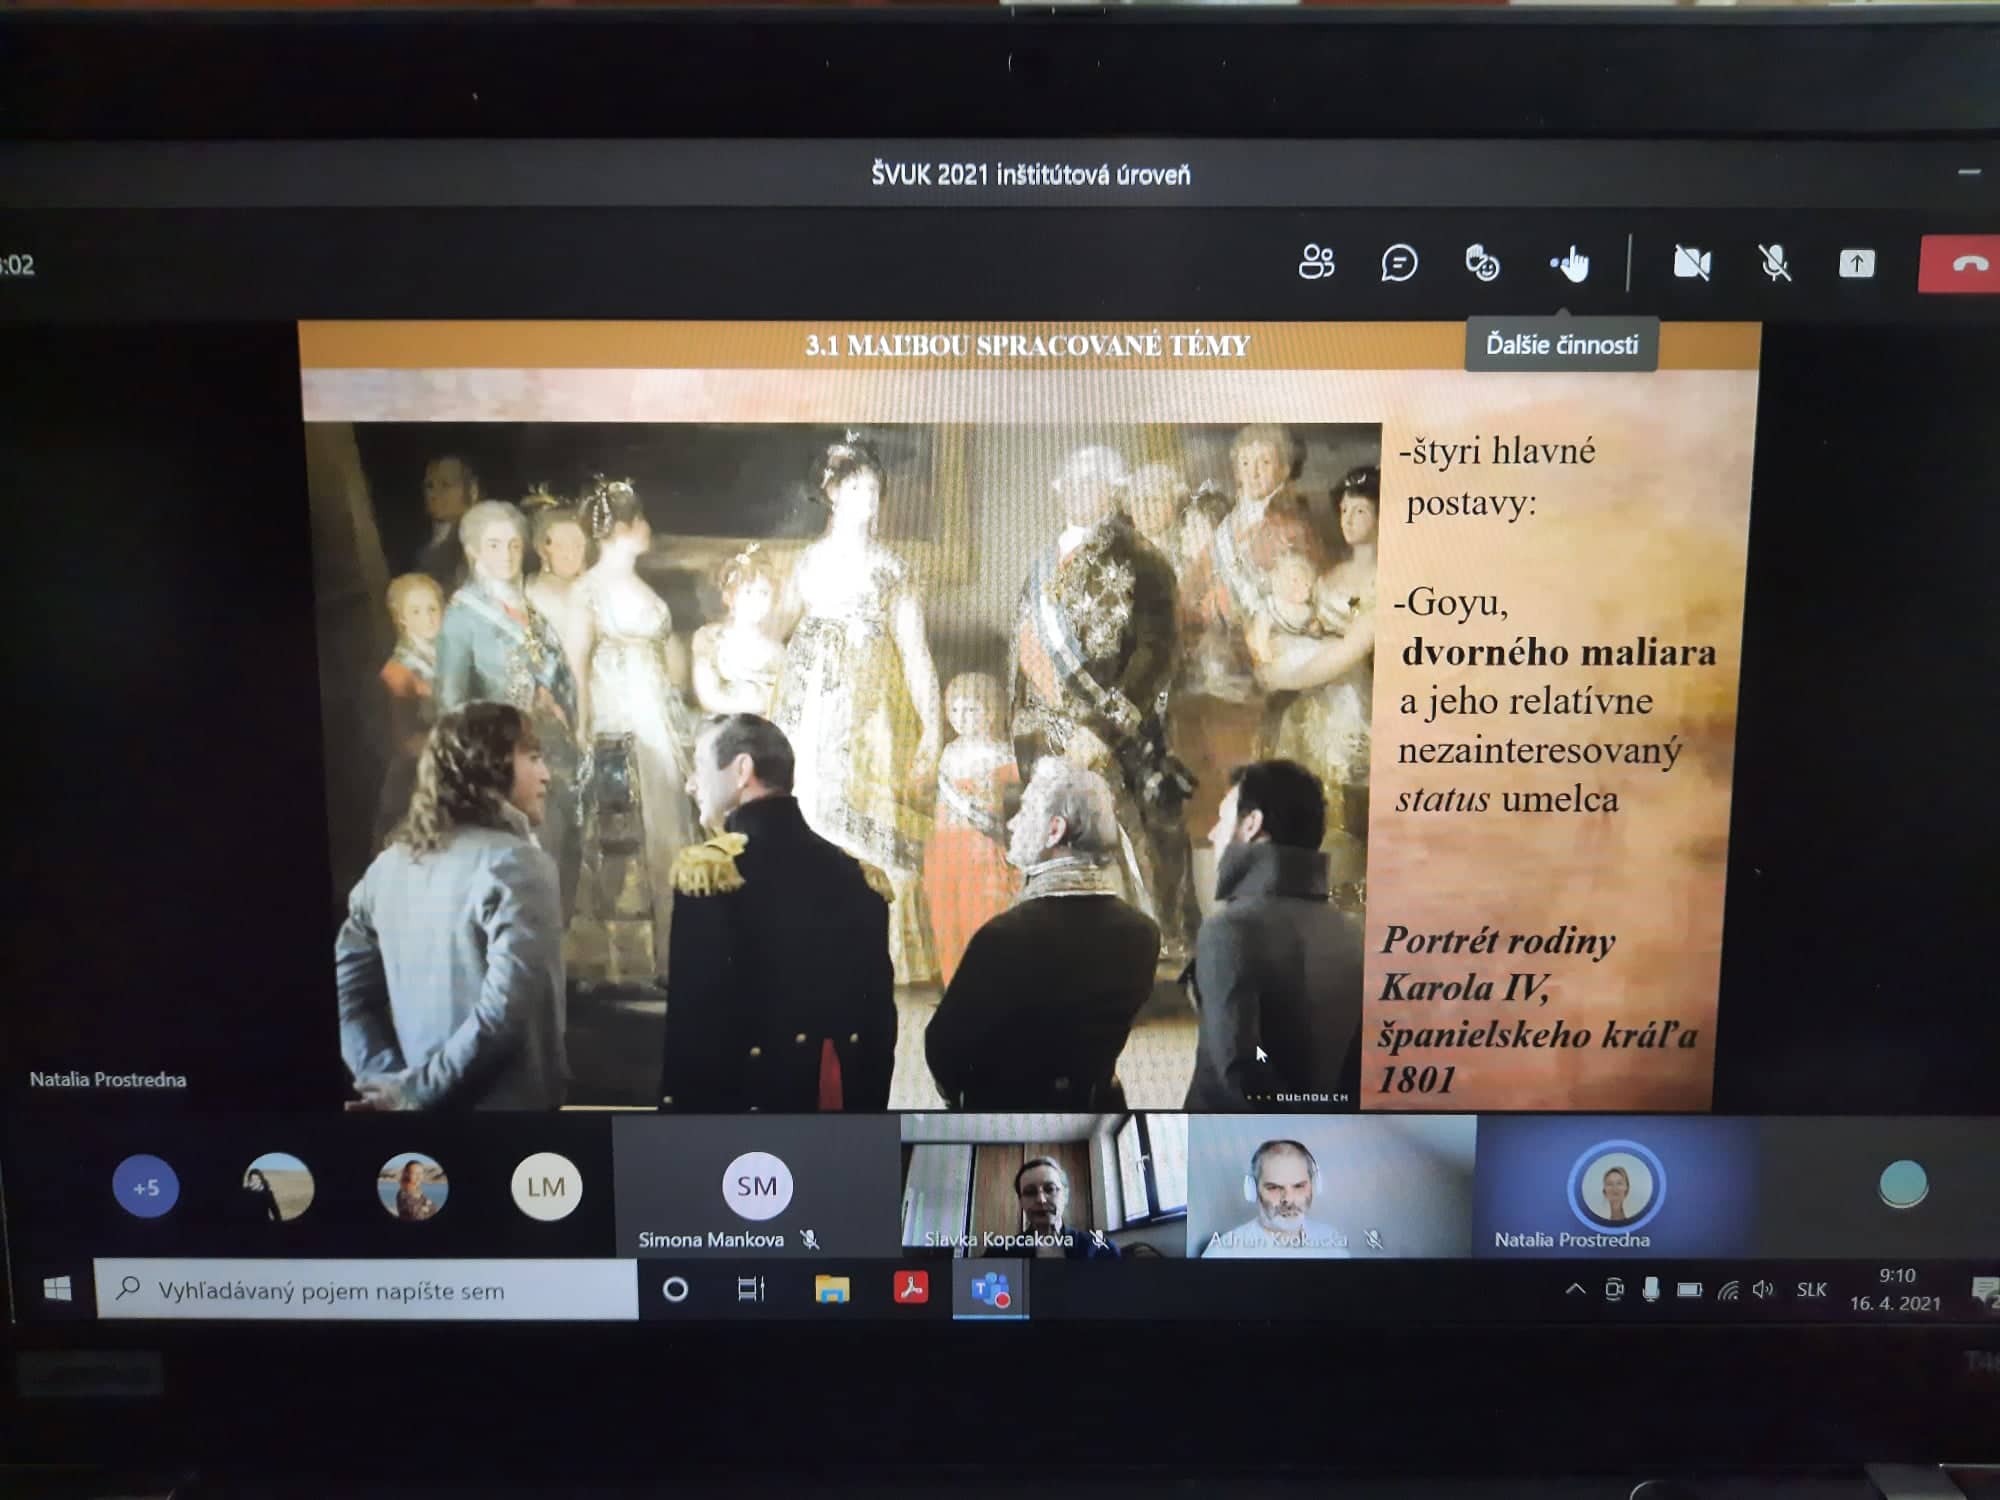Select the Slavka Kopcakova video tile
Screen dimensions: 2000x1500
(x=1044, y=1186)
